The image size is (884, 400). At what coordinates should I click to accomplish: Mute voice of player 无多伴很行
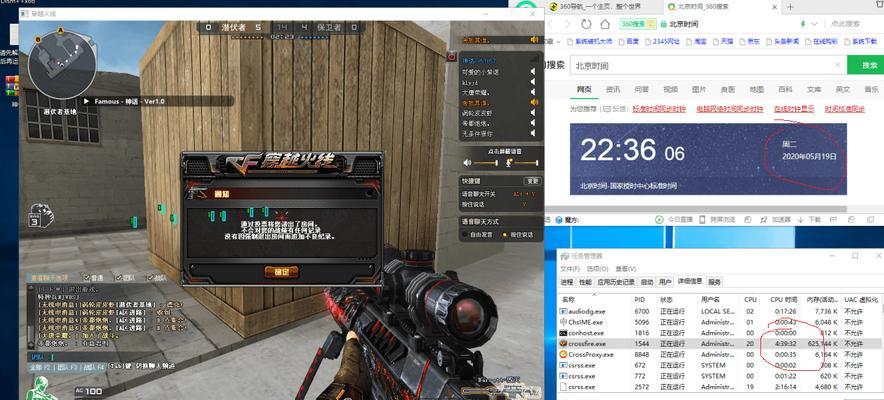pyautogui.click(x=532, y=134)
